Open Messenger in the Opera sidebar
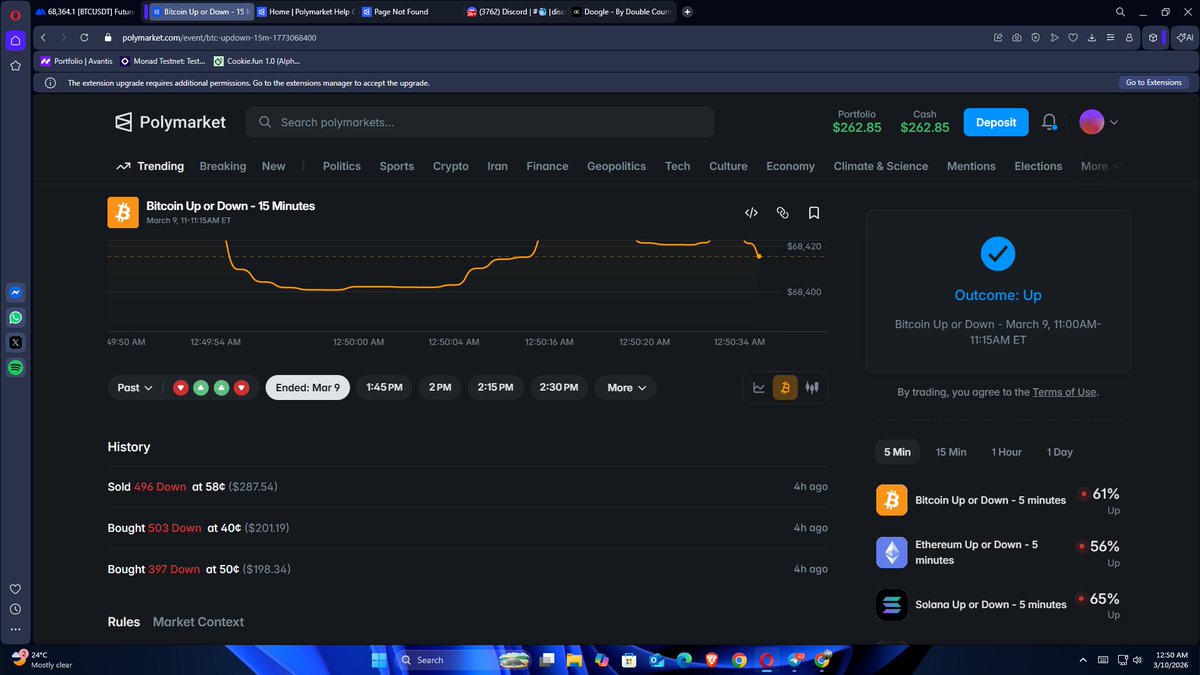 15,293
